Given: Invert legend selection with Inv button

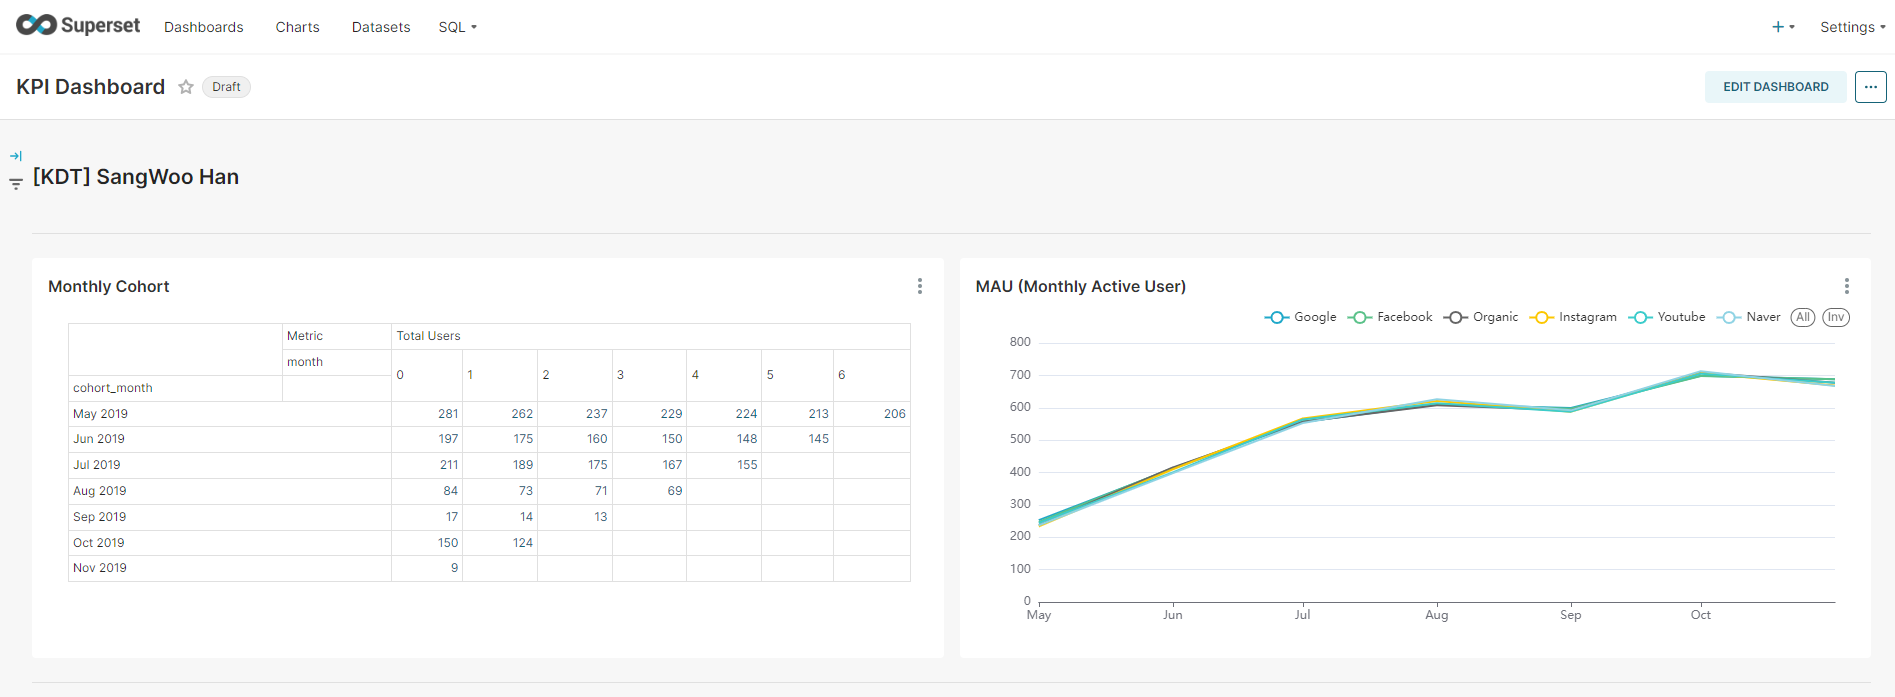Looking at the screenshot, I should [x=1836, y=317].
